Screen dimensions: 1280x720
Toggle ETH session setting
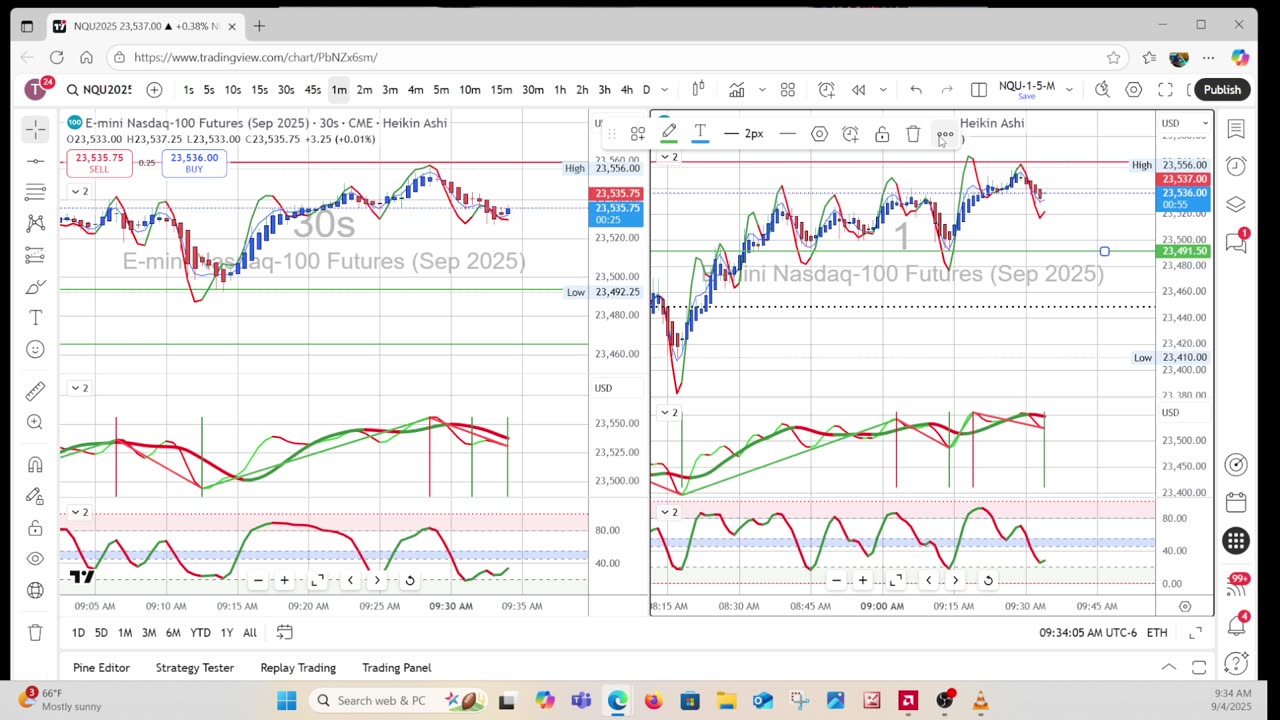pos(1157,632)
